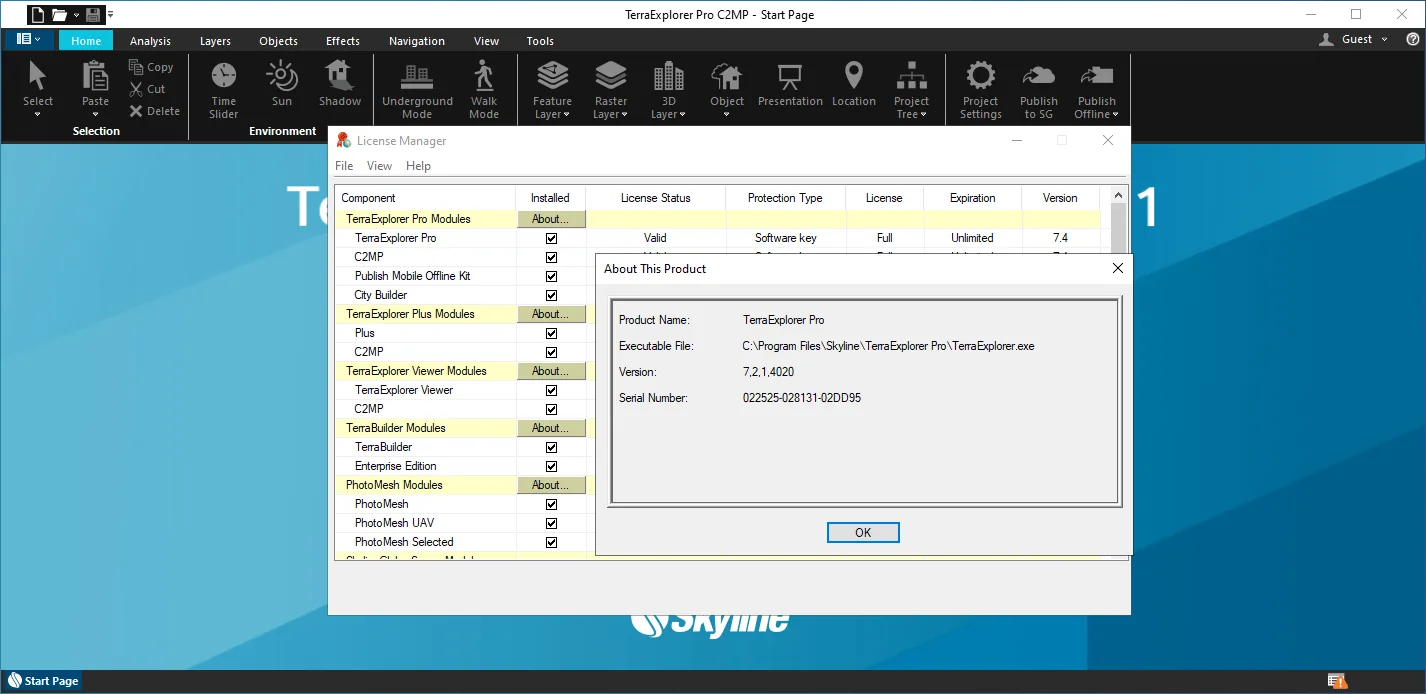The width and height of the screenshot is (1426, 694).
Task: Click the Save disk icon in title bar
Action: (93, 14)
